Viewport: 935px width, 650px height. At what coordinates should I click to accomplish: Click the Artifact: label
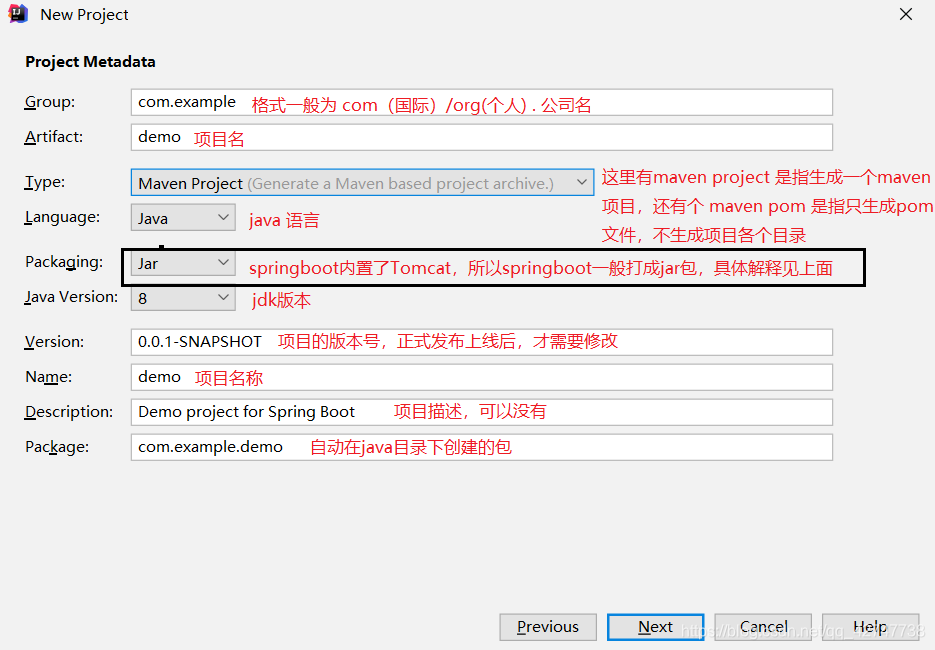54,137
